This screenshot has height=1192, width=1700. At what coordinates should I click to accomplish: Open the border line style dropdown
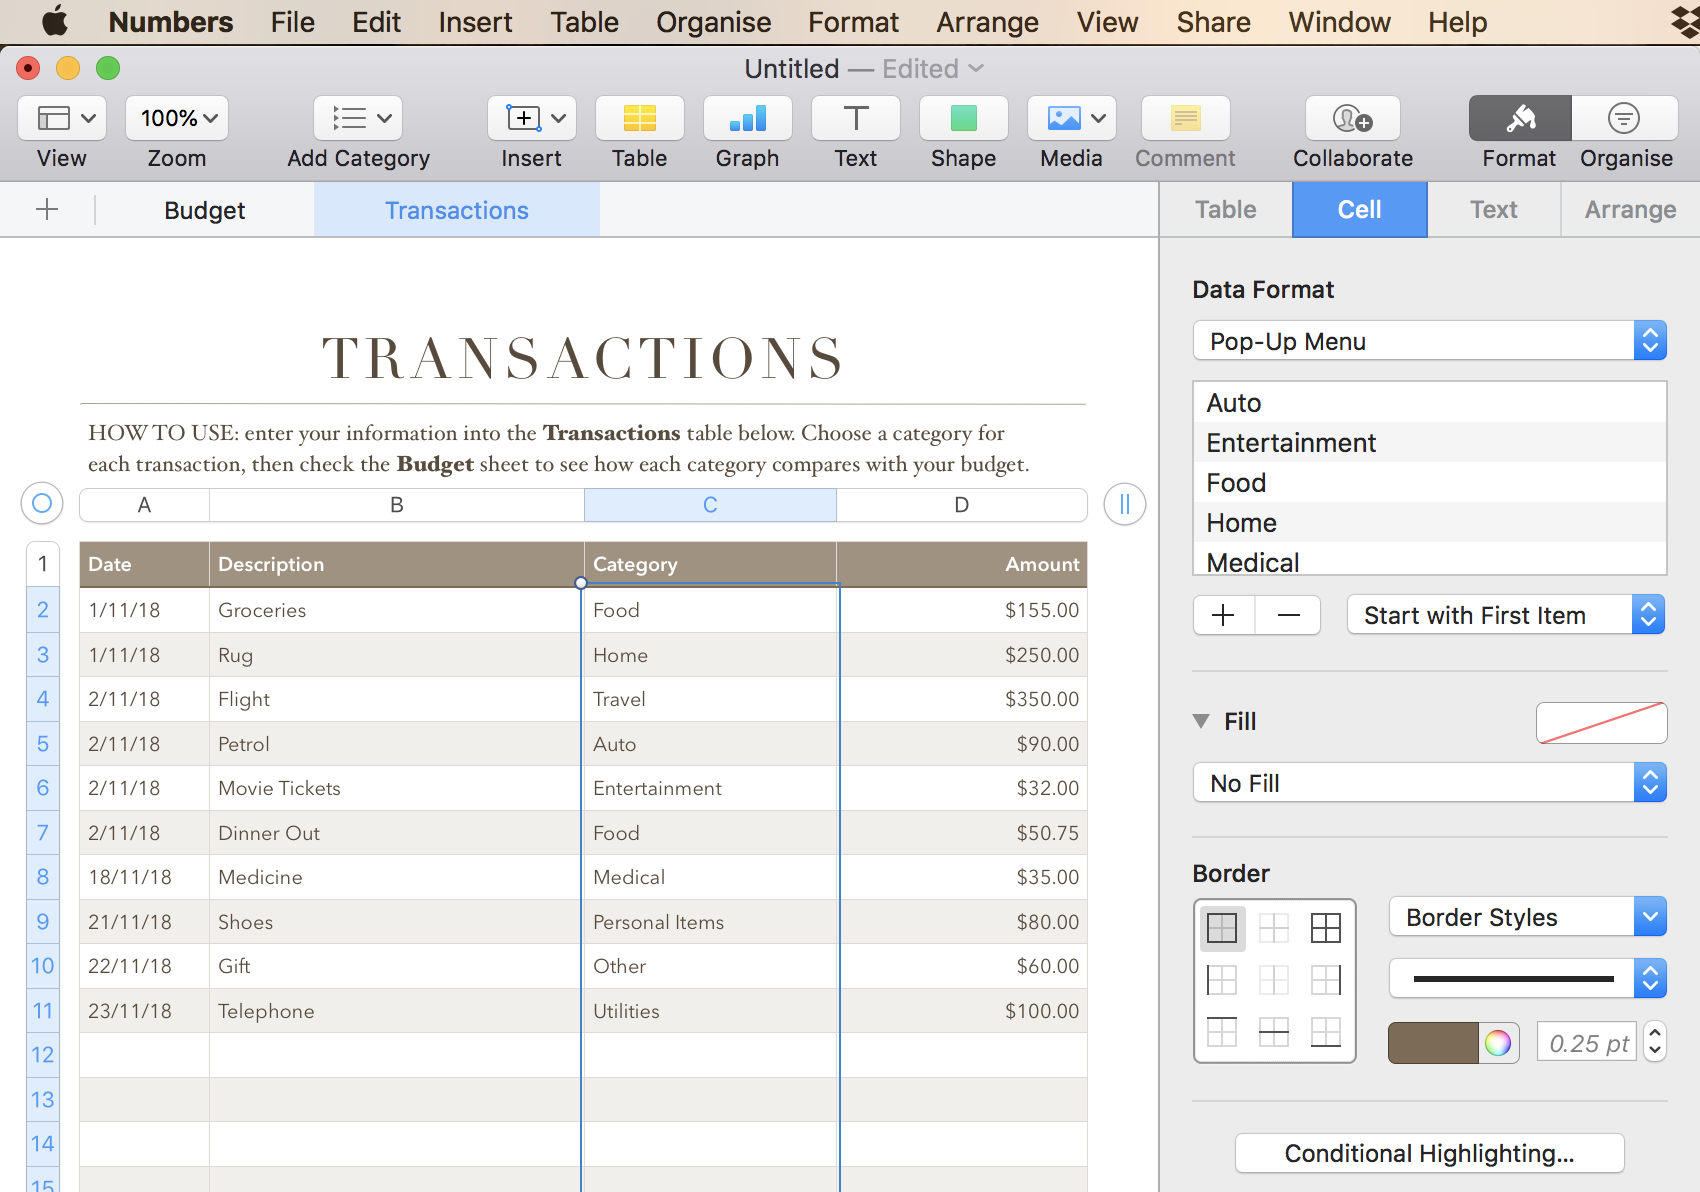click(x=1528, y=978)
